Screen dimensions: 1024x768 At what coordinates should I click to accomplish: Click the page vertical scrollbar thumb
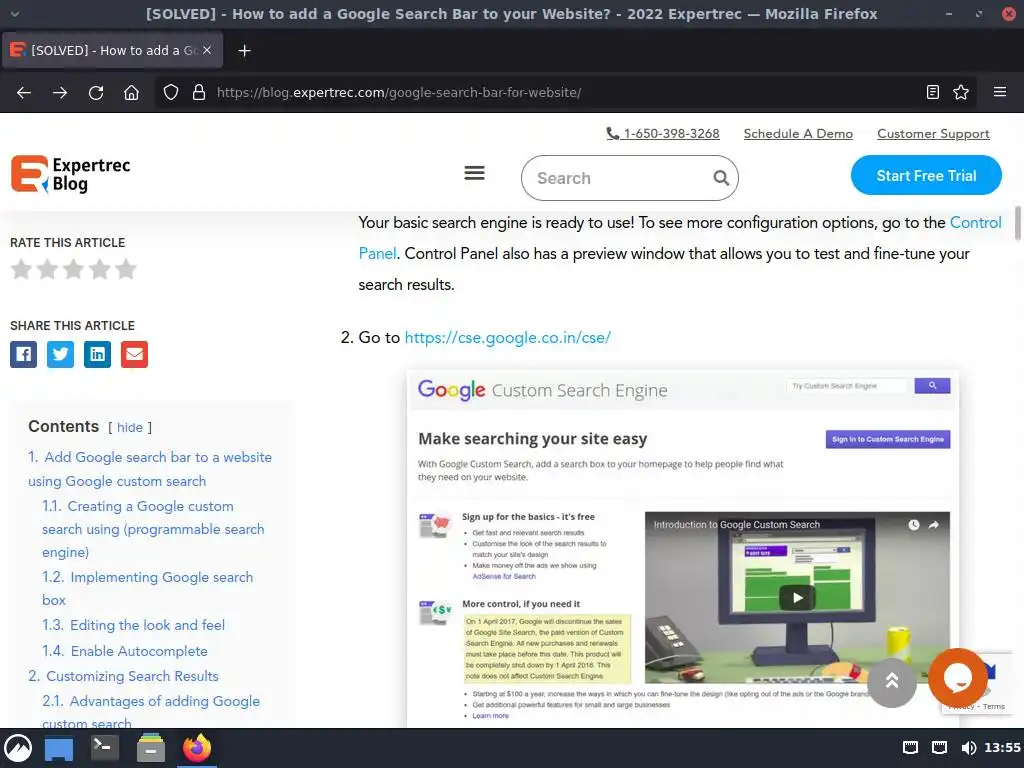click(1017, 224)
